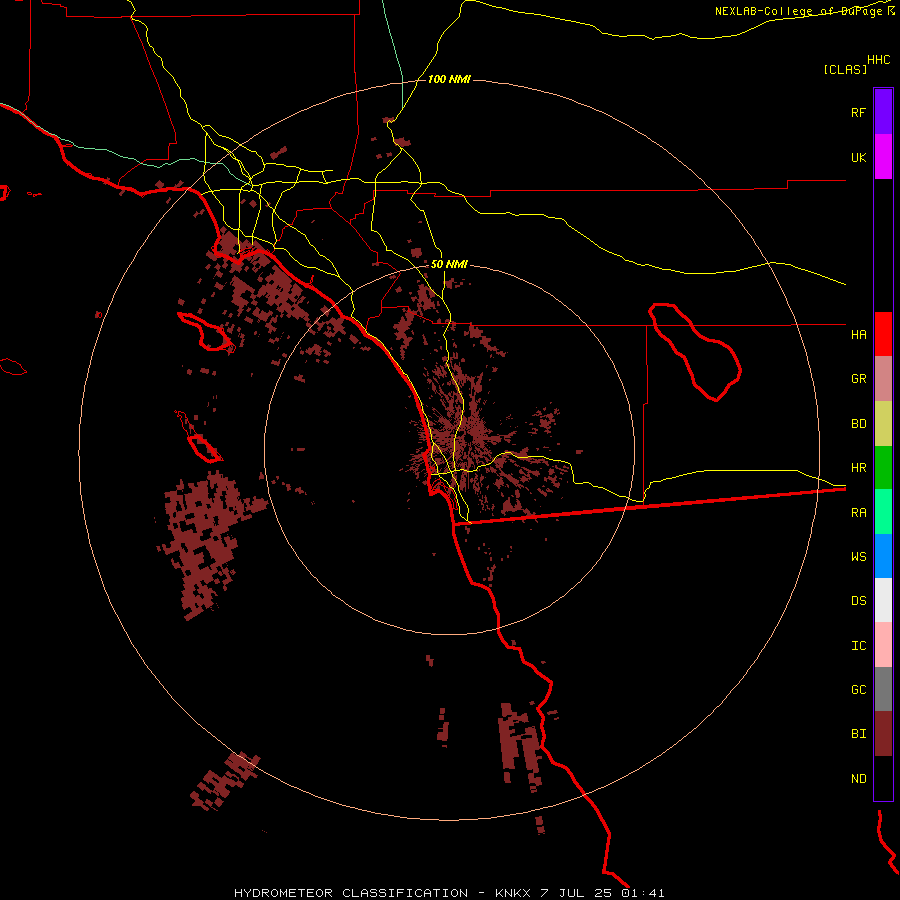Click the UK magenta color swatch

point(883,157)
